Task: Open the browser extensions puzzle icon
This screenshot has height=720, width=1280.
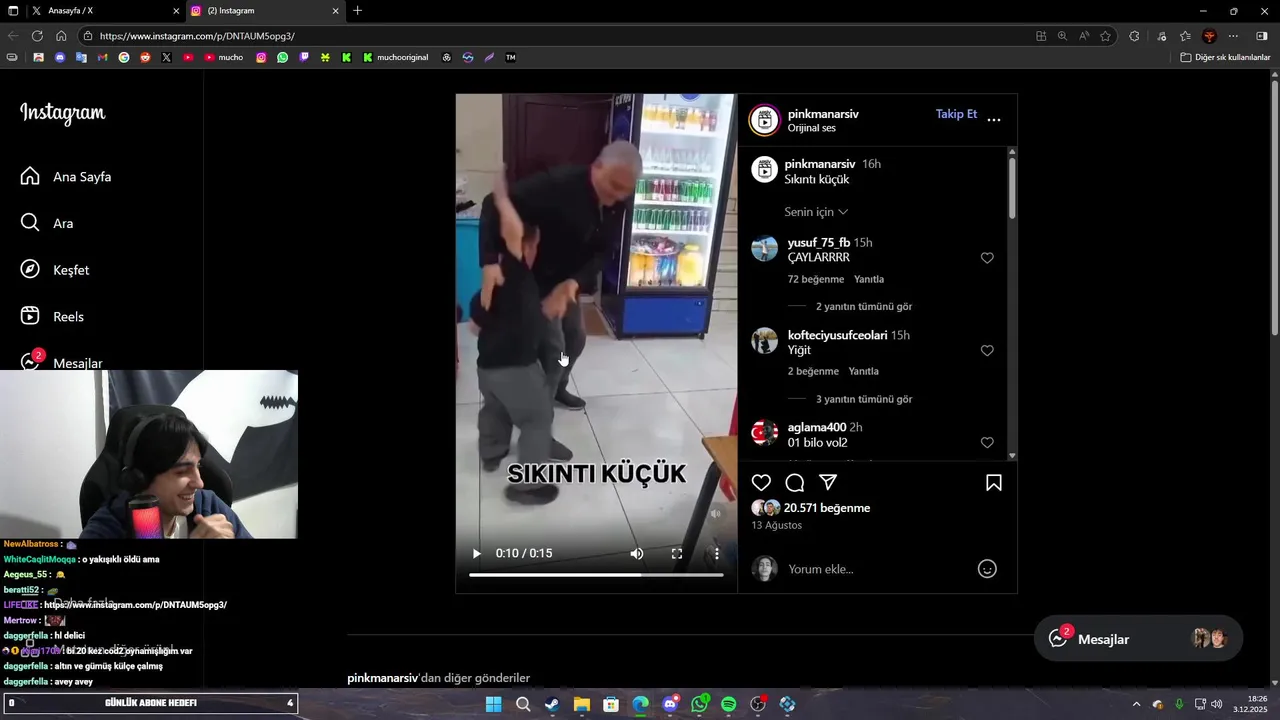Action: point(1134,36)
